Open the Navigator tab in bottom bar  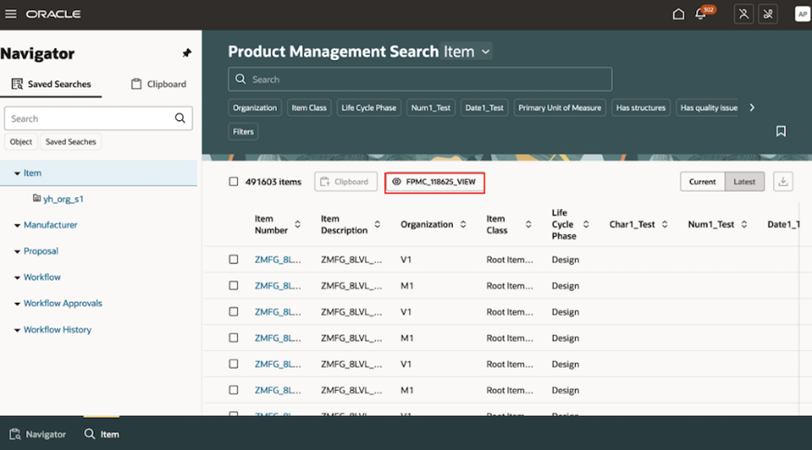point(38,434)
